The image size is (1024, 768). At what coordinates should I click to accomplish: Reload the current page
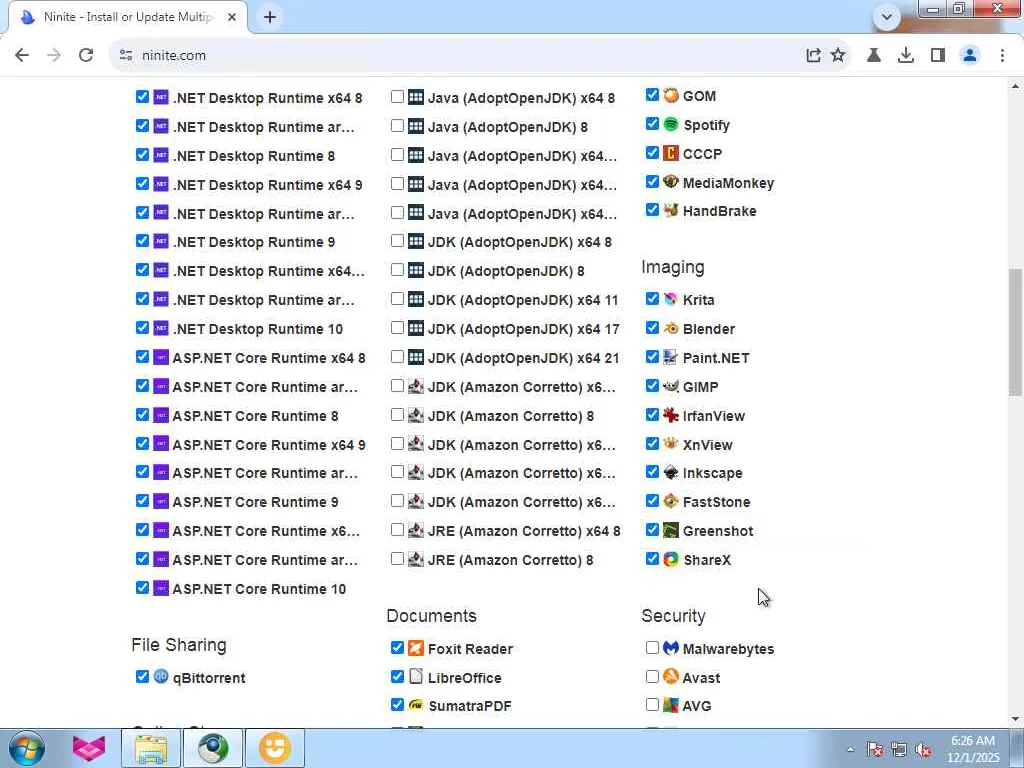pyautogui.click(x=86, y=55)
